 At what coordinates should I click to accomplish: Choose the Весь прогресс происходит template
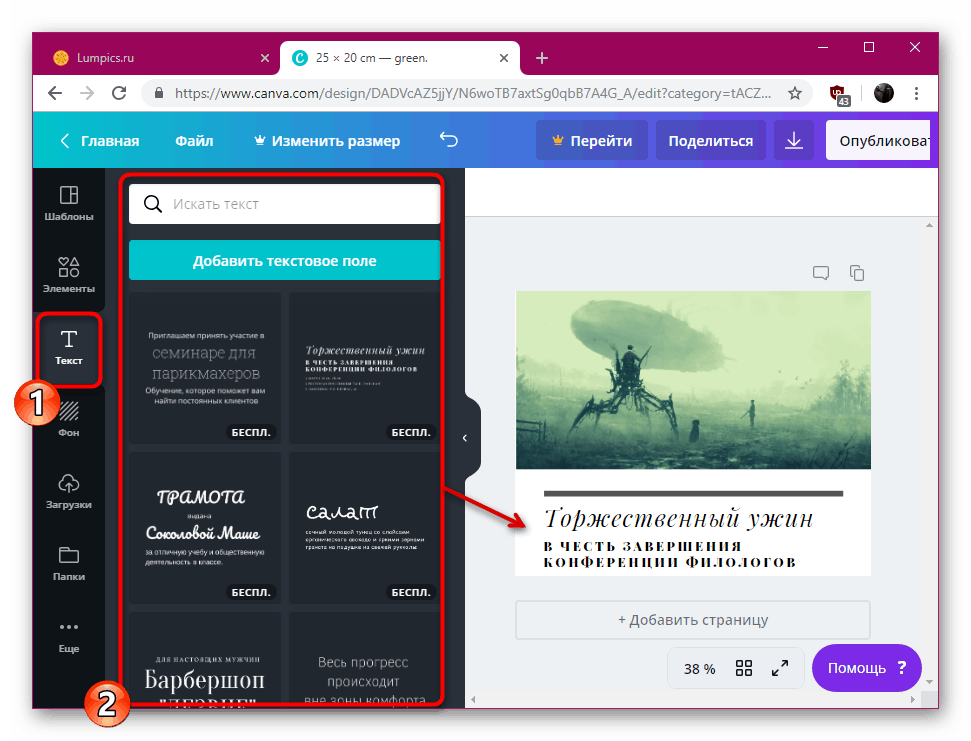(365, 660)
